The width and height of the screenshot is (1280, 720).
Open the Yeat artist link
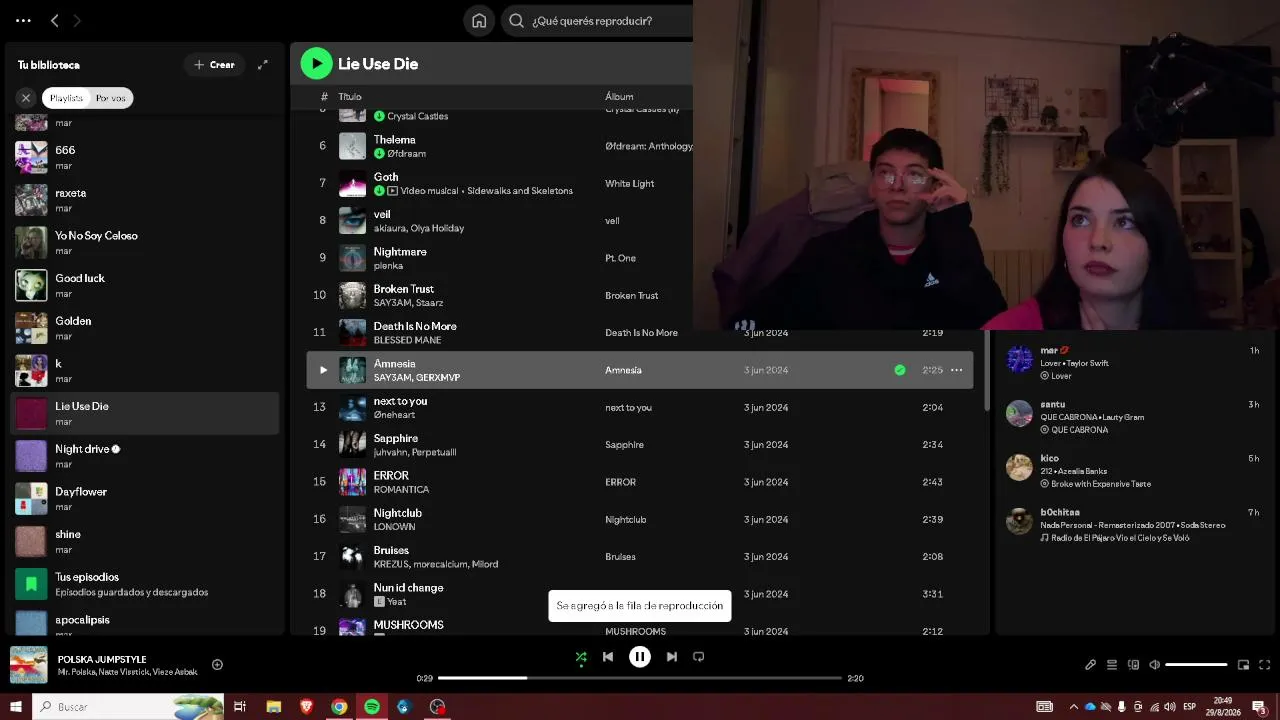point(397,602)
